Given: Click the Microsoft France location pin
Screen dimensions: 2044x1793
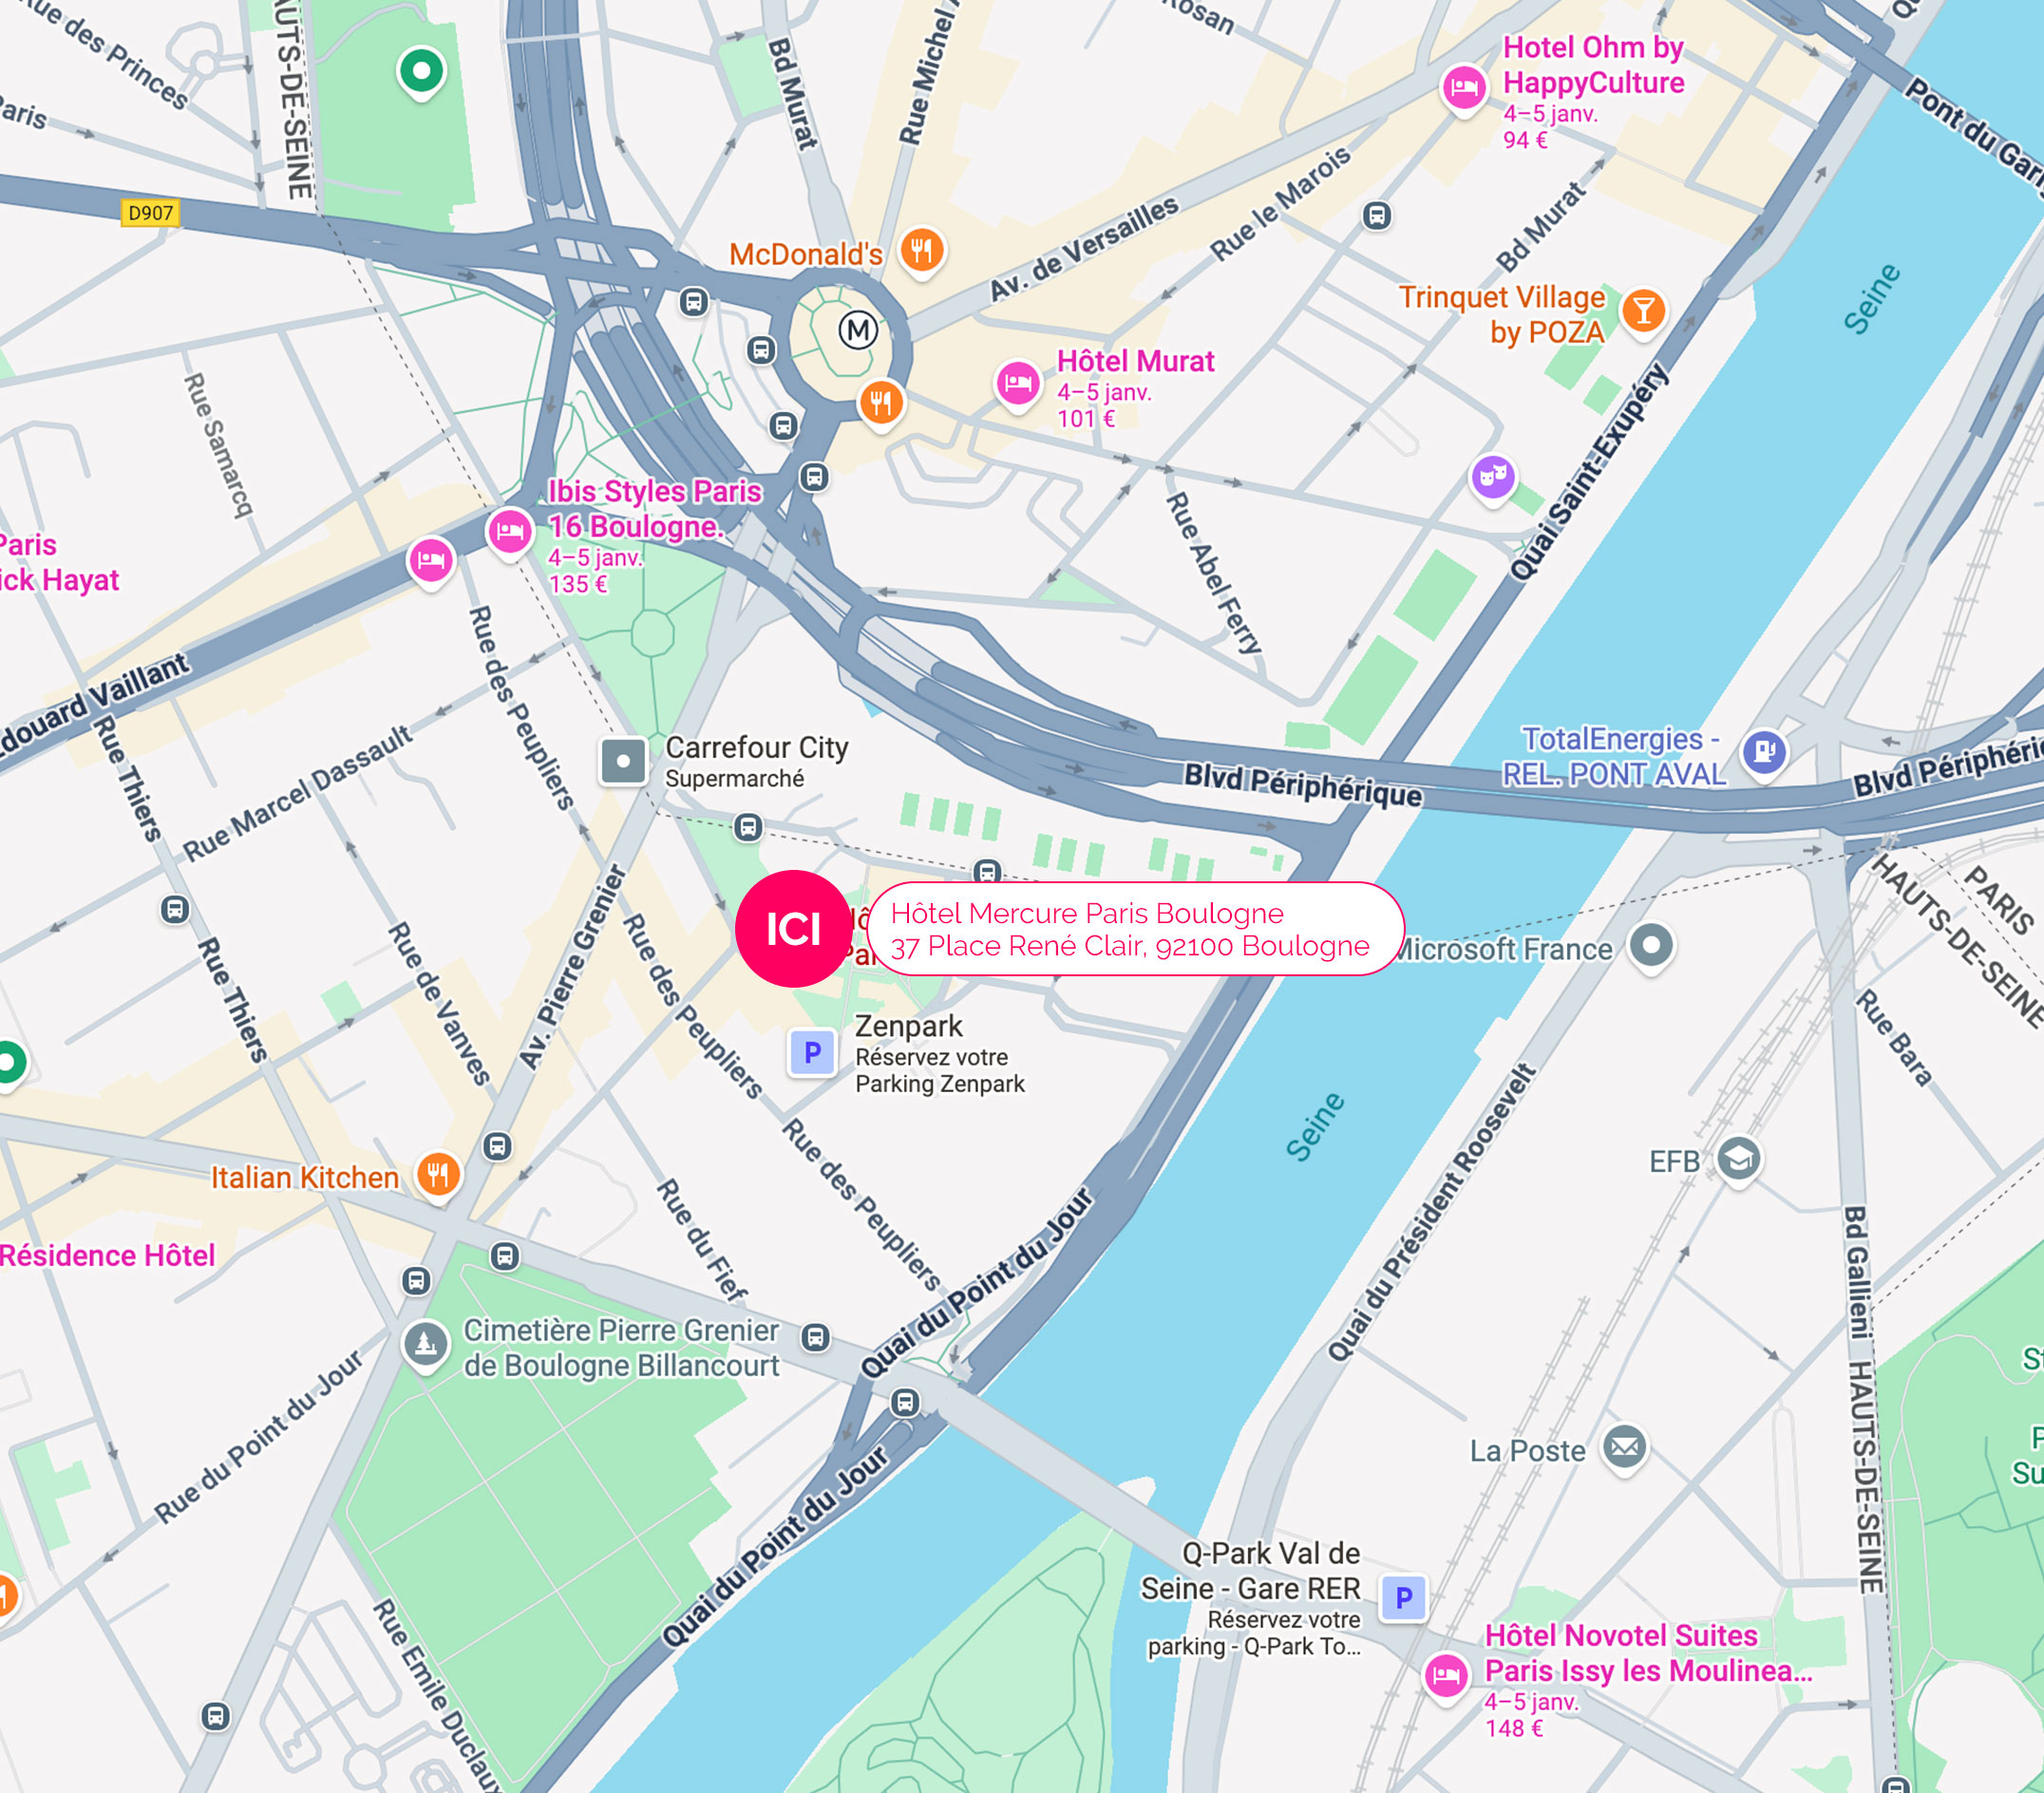Looking at the screenshot, I should [1651, 945].
